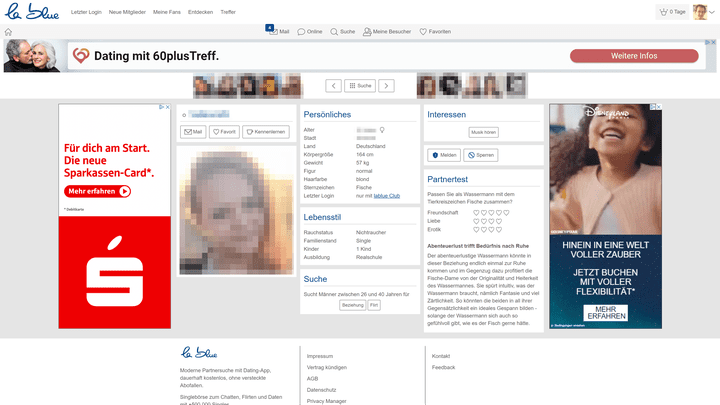
Task: Click Mehr Erfahren in Disneyland ad
Action: pyautogui.click(x=606, y=313)
